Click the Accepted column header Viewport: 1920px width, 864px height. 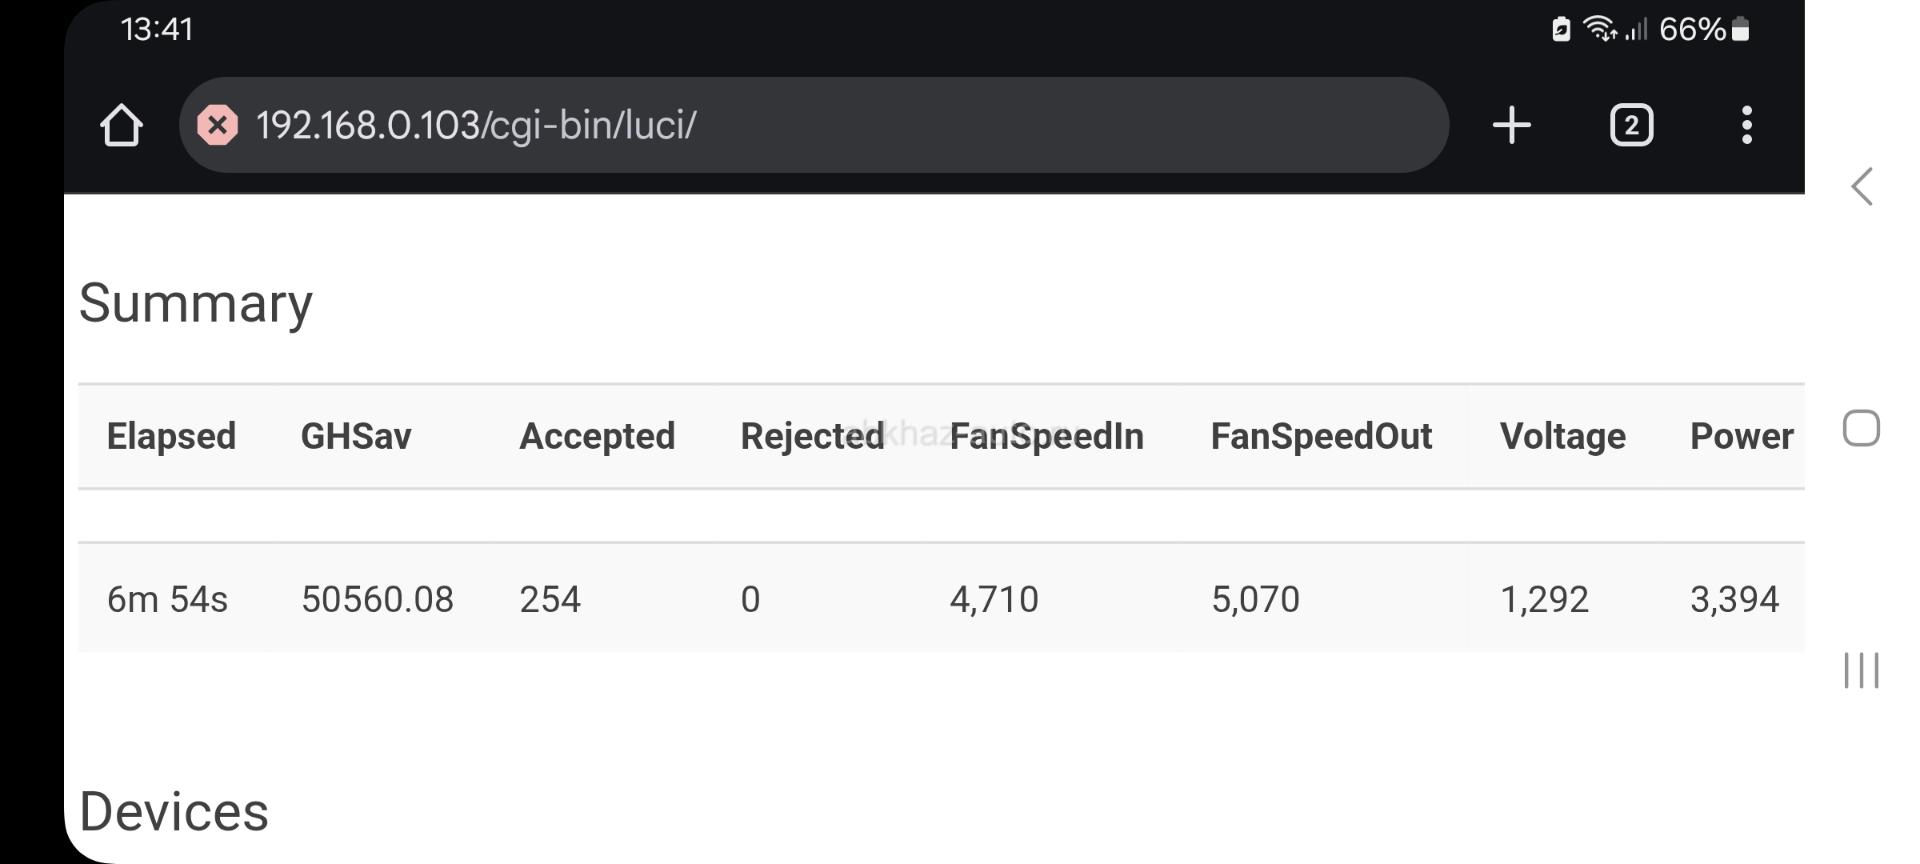coord(597,436)
